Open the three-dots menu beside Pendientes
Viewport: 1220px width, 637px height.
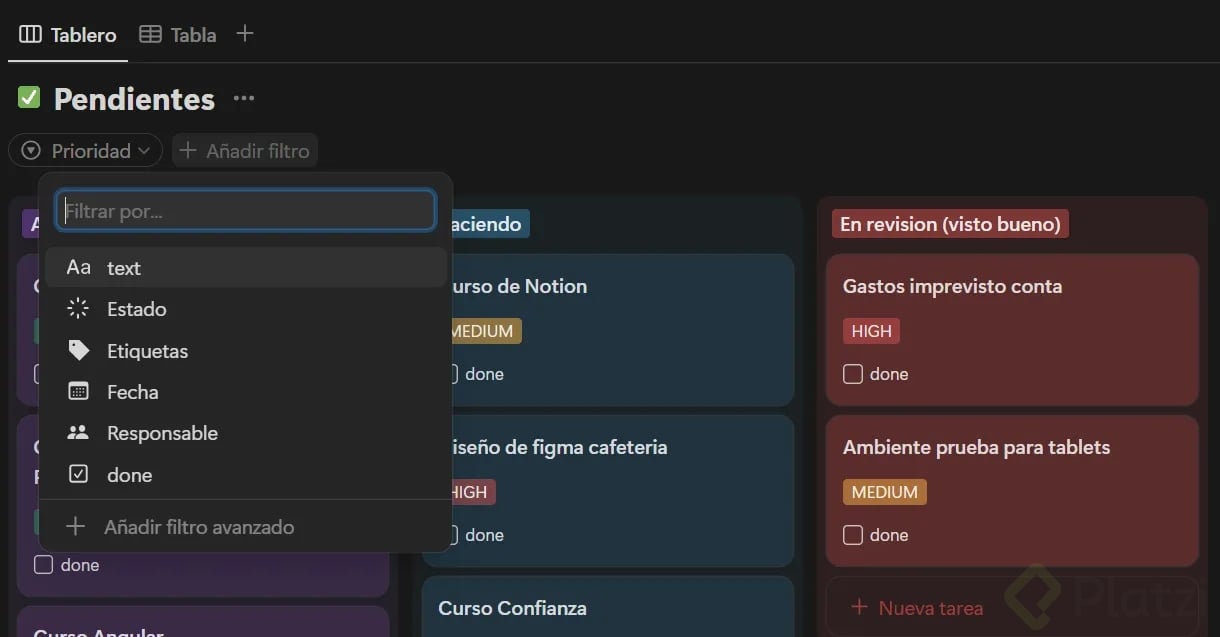coord(244,98)
